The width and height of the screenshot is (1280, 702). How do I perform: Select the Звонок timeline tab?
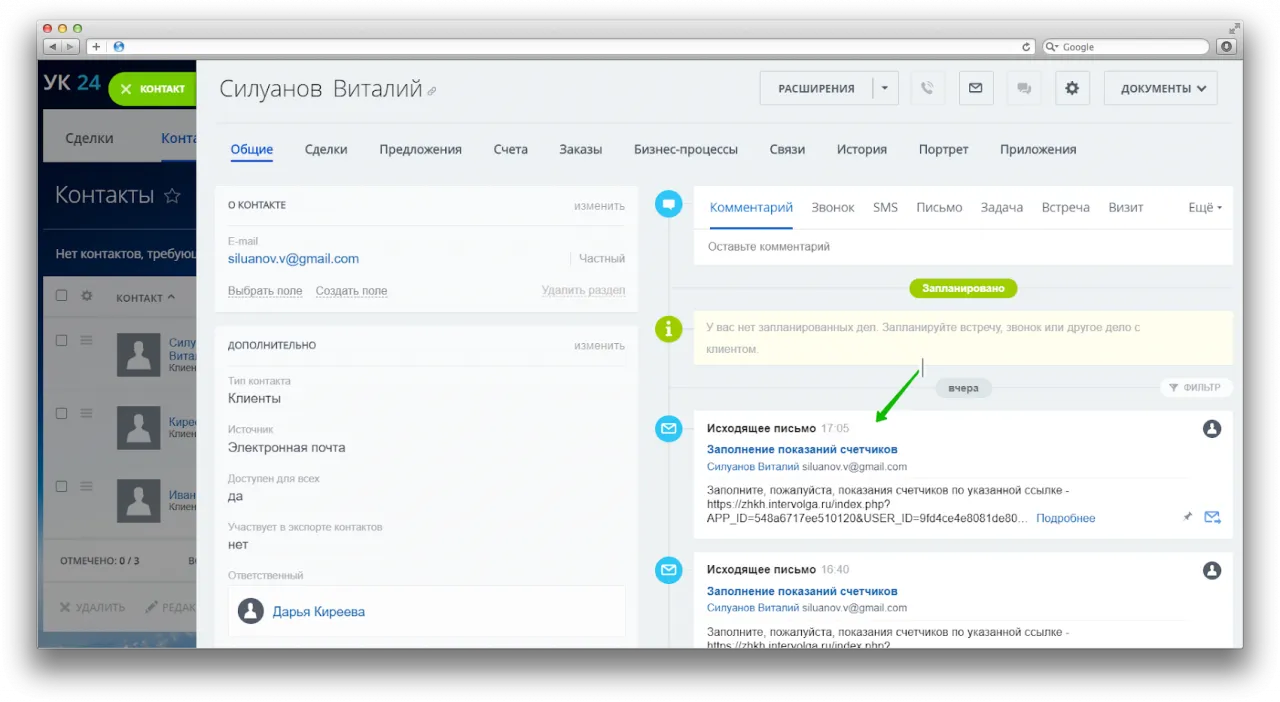832,207
